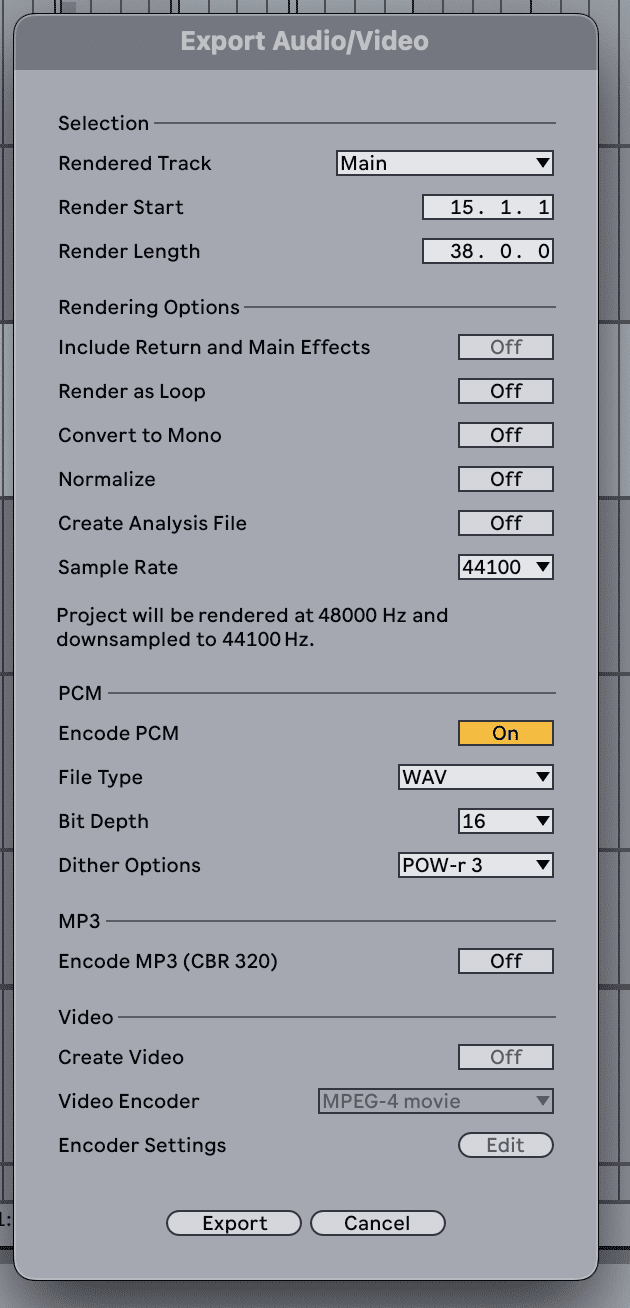Click the Render Start value field
The width and height of the screenshot is (630, 1308).
point(488,207)
